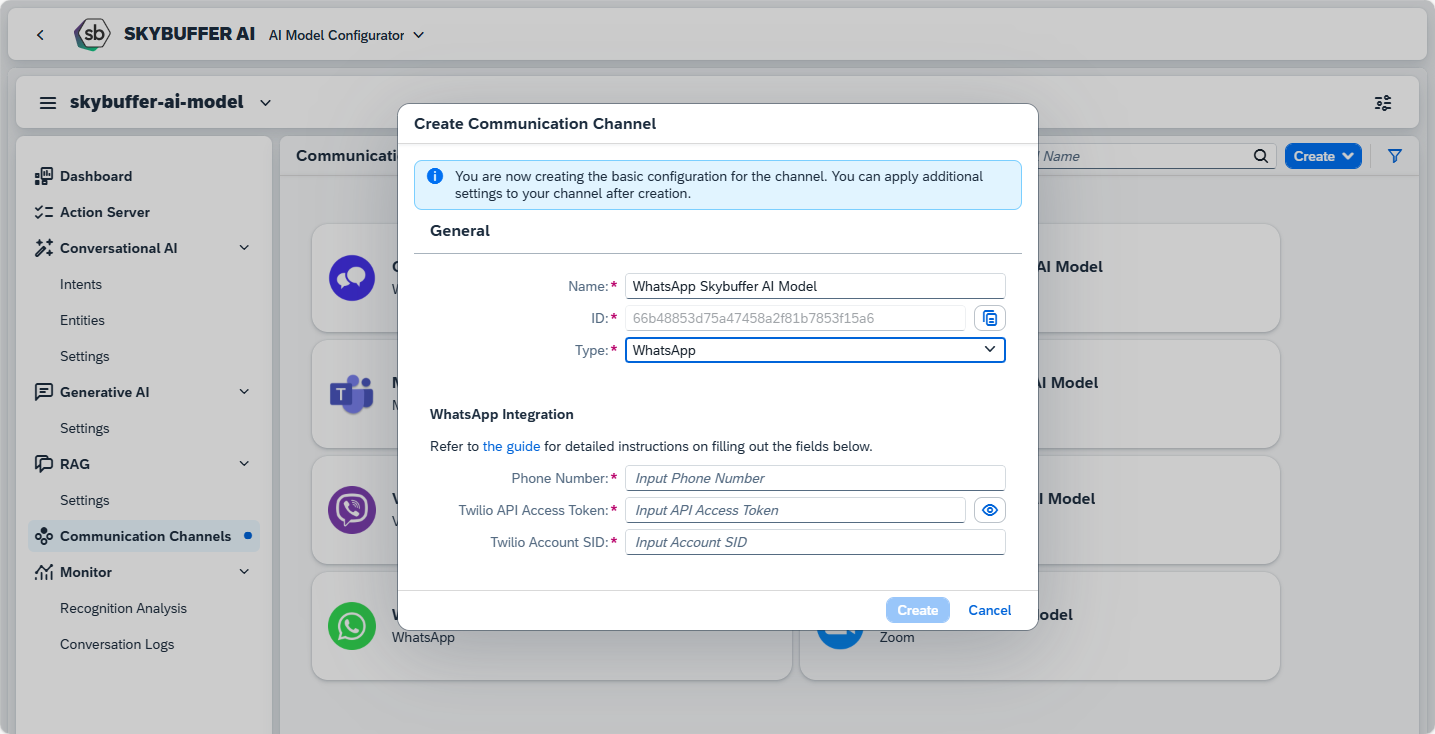Click the webchat channel icon card
The image size is (1435, 734).
click(x=352, y=278)
